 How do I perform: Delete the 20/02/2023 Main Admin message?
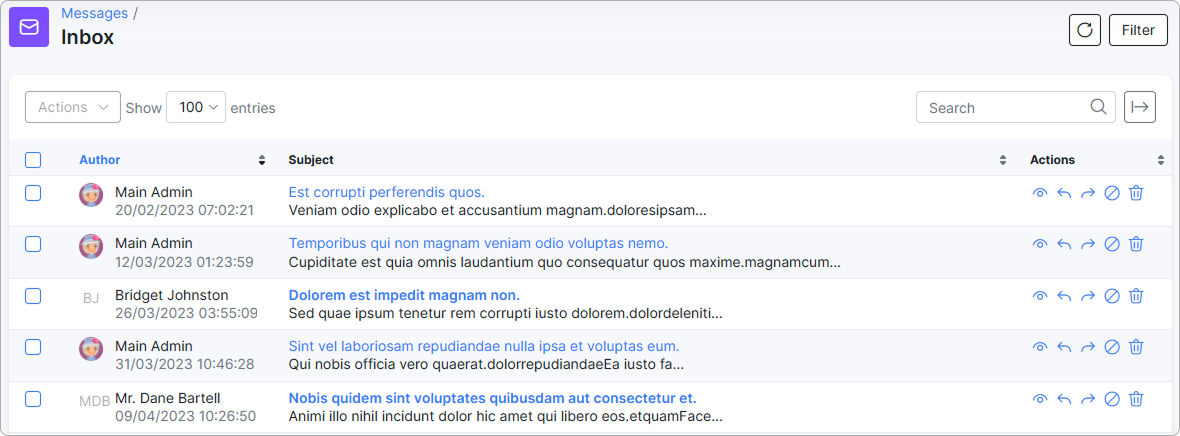point(1136,193)
